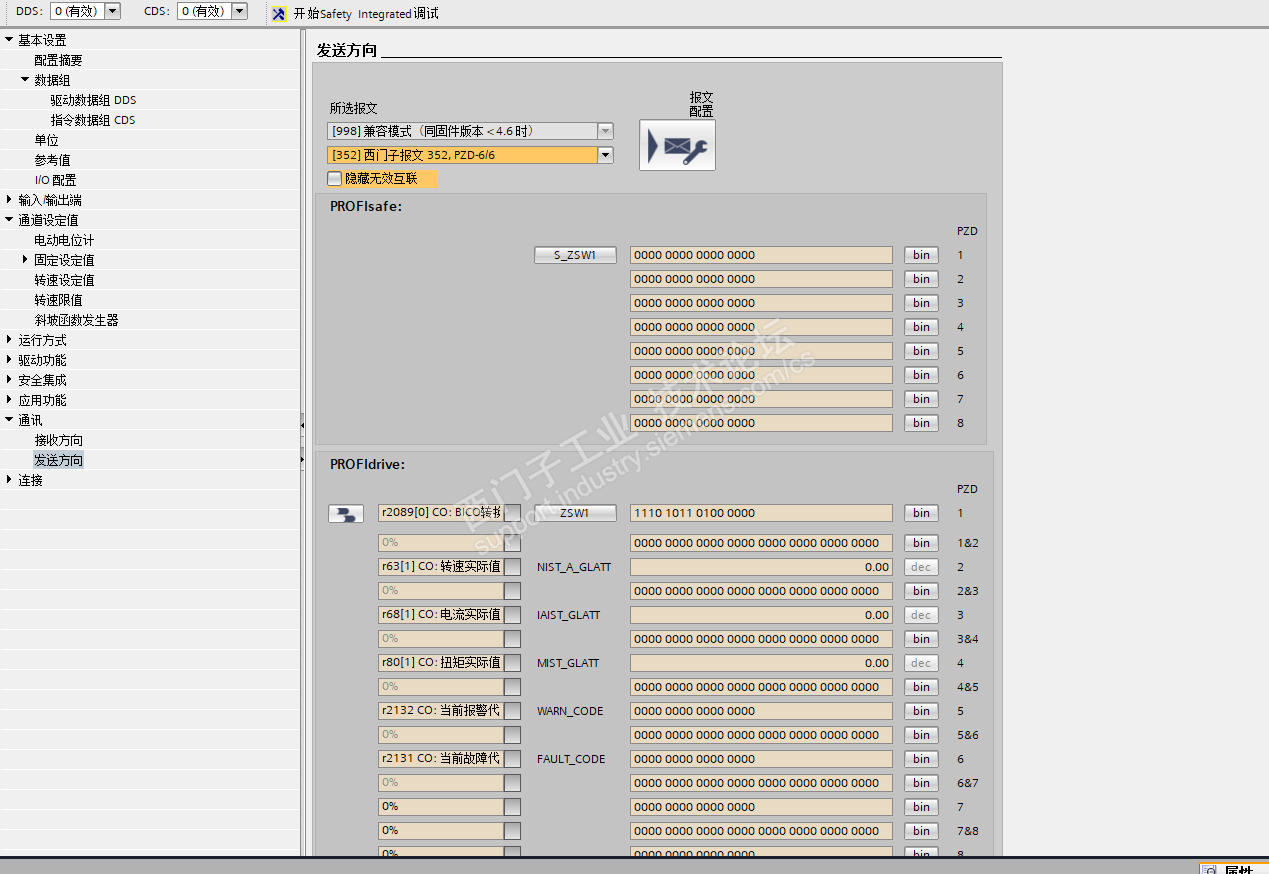Click dec button for IAIST_GLATT row
The width and height of the screenshot is (1269, 874).
click(921, 615)
